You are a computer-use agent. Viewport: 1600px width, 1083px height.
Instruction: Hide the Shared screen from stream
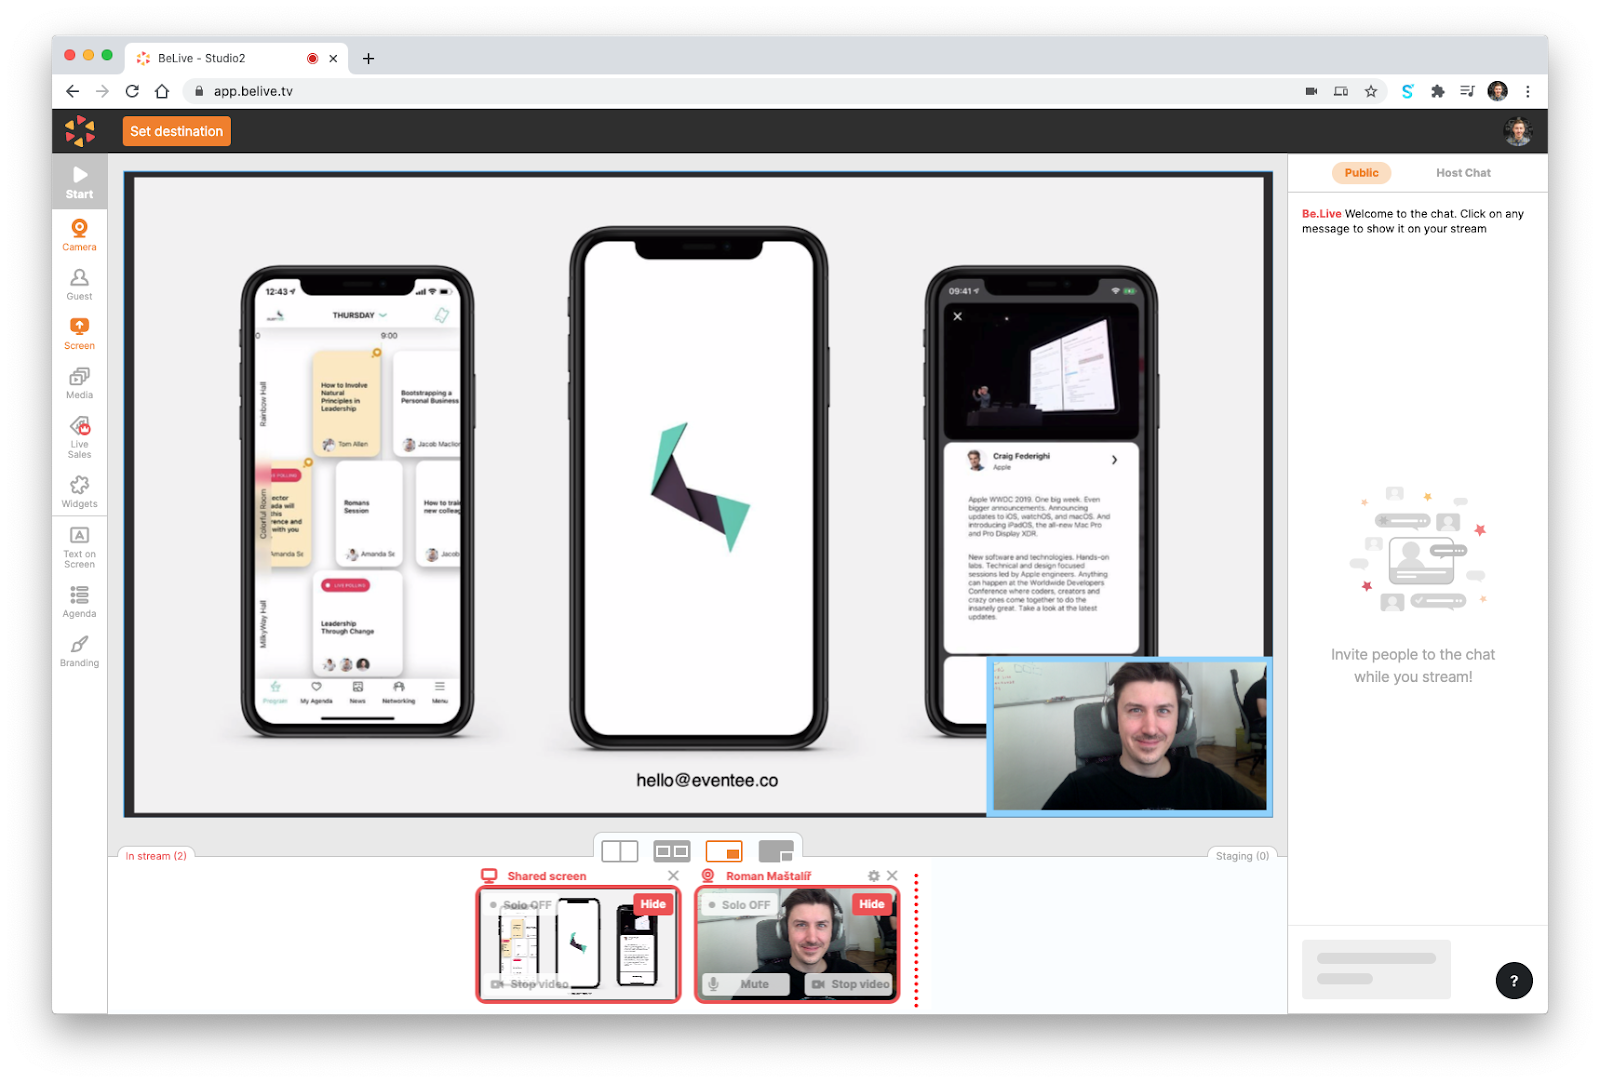653,904
